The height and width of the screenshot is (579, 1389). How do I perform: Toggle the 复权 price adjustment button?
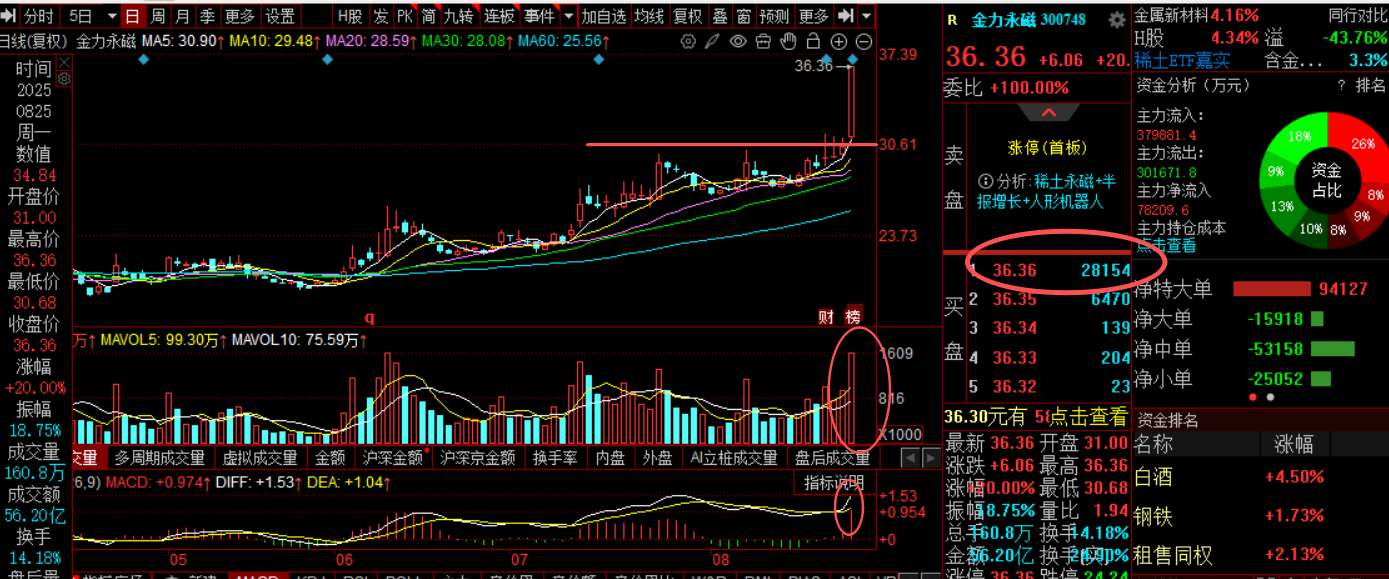pos(687,16)
